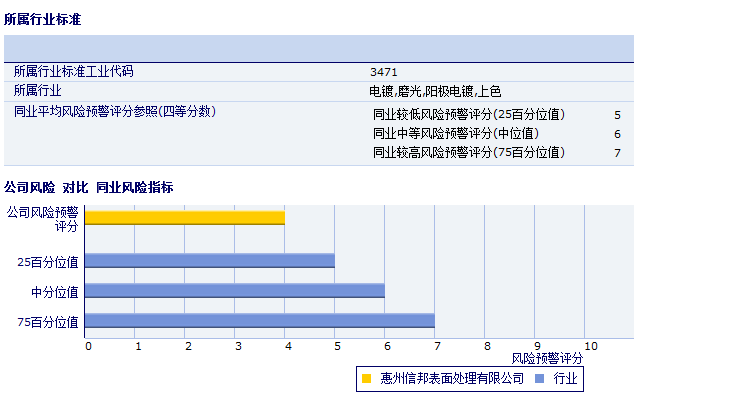Click the 惠州信邦表面处理有限公司 legend label

(452, 379)
